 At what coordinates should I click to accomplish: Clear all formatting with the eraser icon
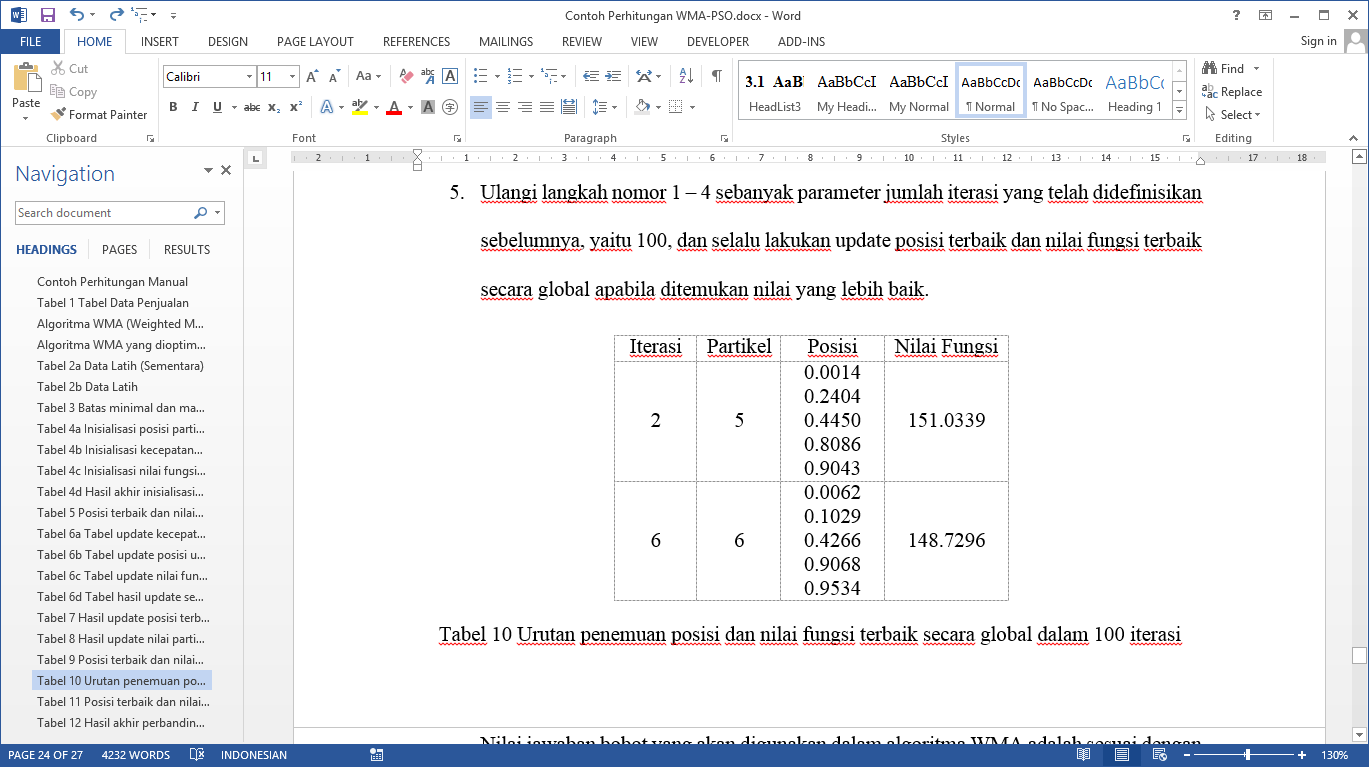[x=406, y=76]
